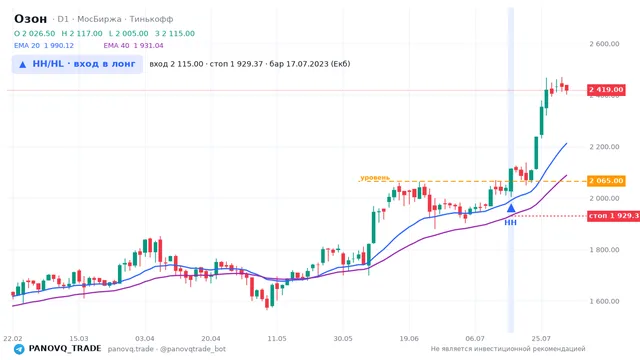640x360 pixels.
Task: Click the HH/HL long entry badge
Action: tap(77, 64)
